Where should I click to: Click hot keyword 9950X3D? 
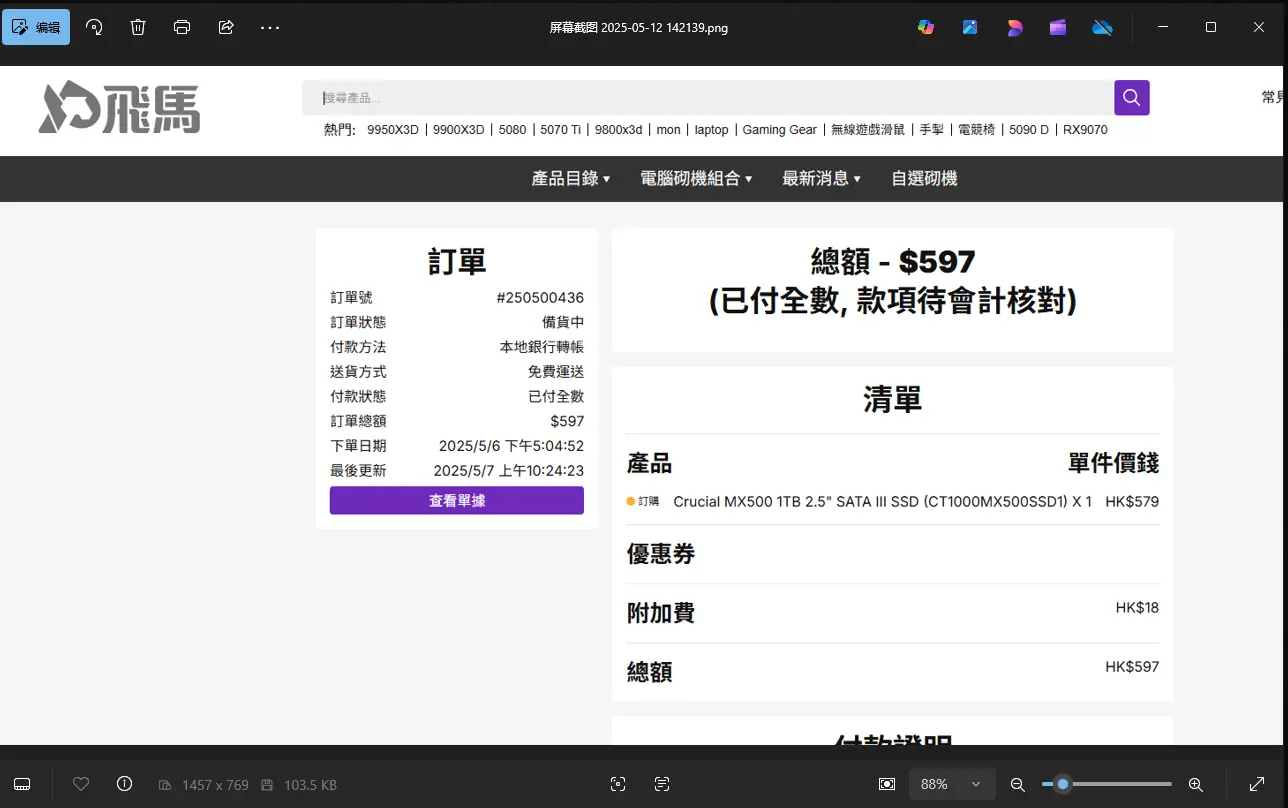pyautogui.click(x=393, y=130)
